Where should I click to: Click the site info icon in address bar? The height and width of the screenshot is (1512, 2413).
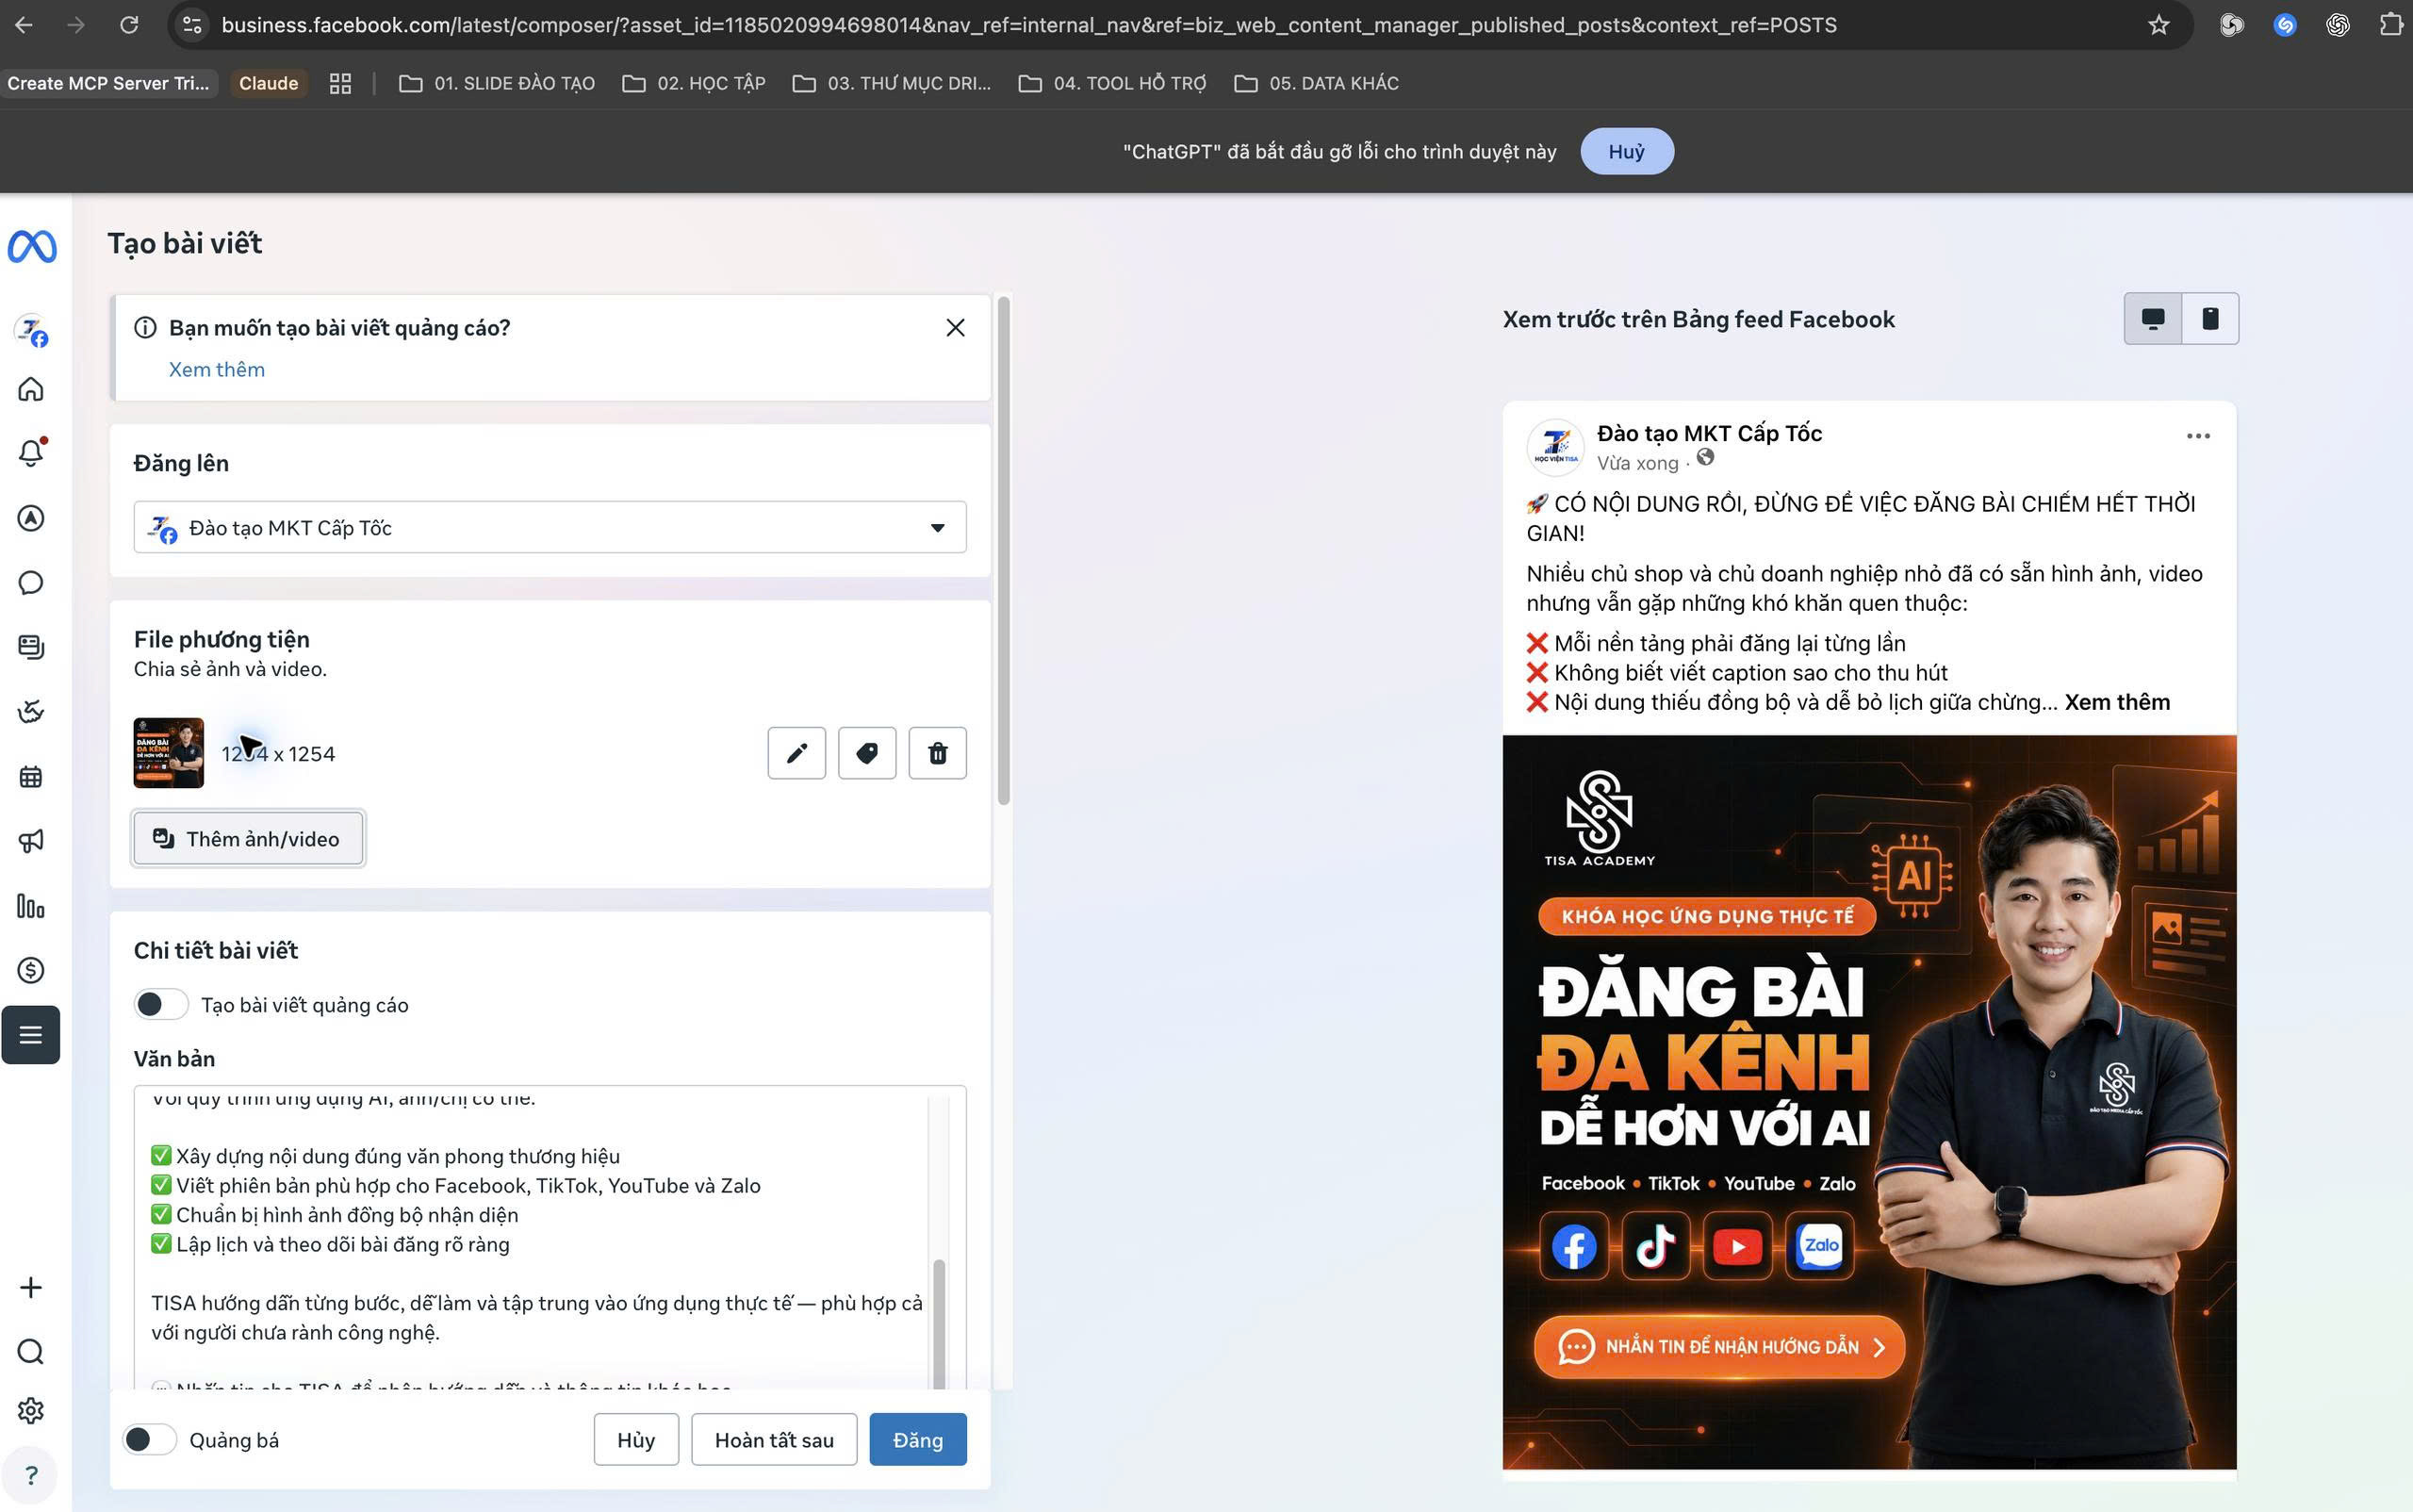[191, 25]
